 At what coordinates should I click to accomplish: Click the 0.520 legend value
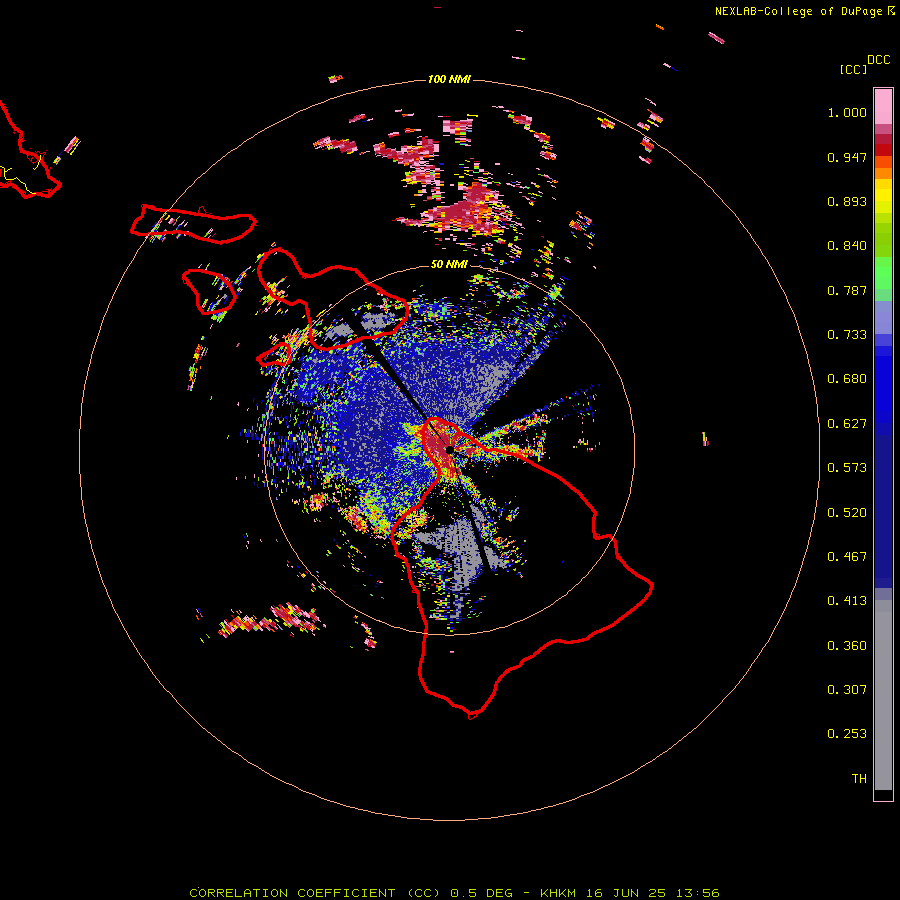(x=847, y=513)
